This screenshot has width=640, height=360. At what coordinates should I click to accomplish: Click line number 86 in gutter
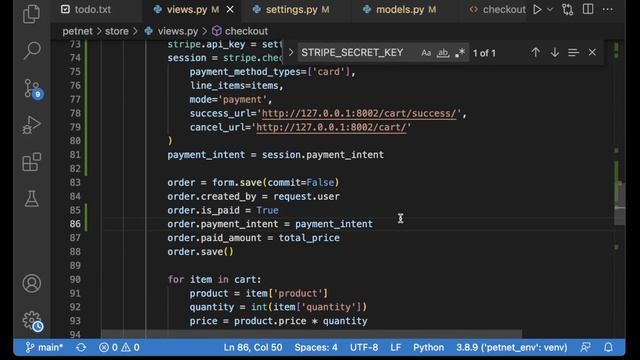(75, 224)
